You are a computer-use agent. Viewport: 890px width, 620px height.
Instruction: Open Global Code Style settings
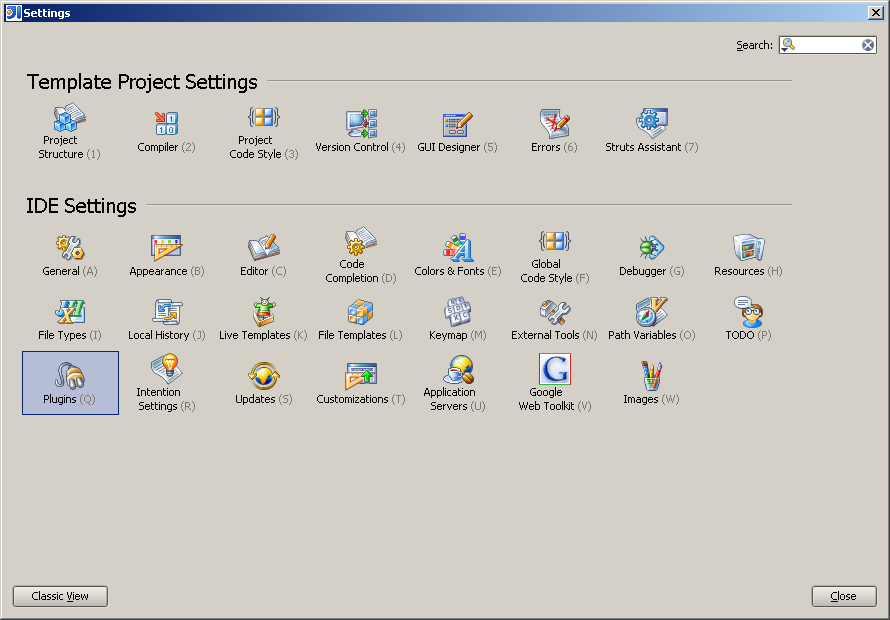555,255
